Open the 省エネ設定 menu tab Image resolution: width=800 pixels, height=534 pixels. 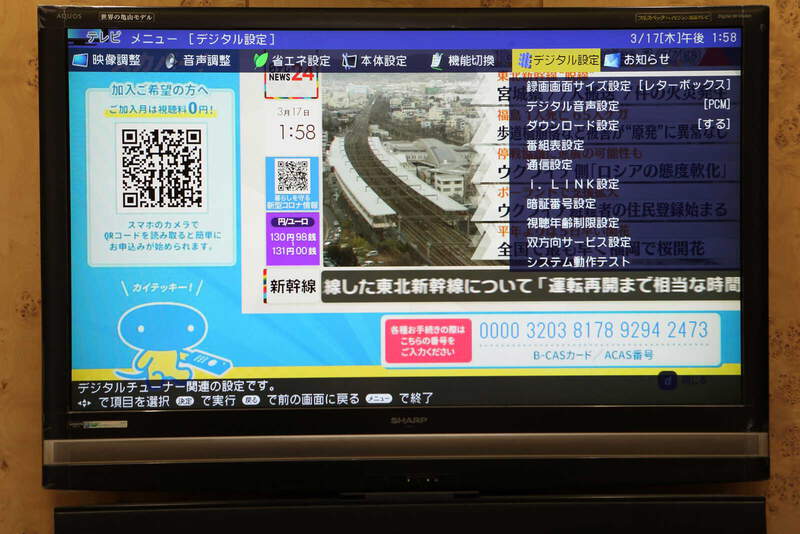click(x=292, y=61)
